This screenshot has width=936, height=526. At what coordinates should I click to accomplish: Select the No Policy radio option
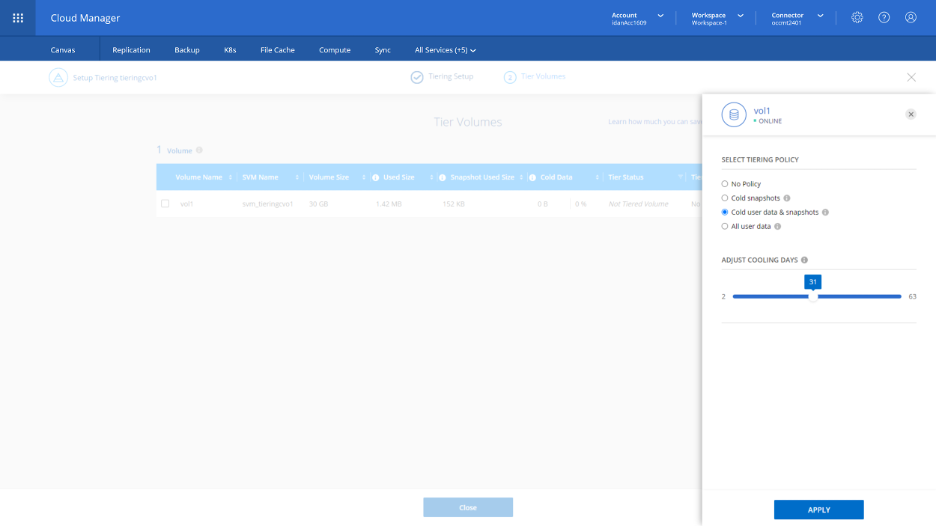(x=725, y=184)
